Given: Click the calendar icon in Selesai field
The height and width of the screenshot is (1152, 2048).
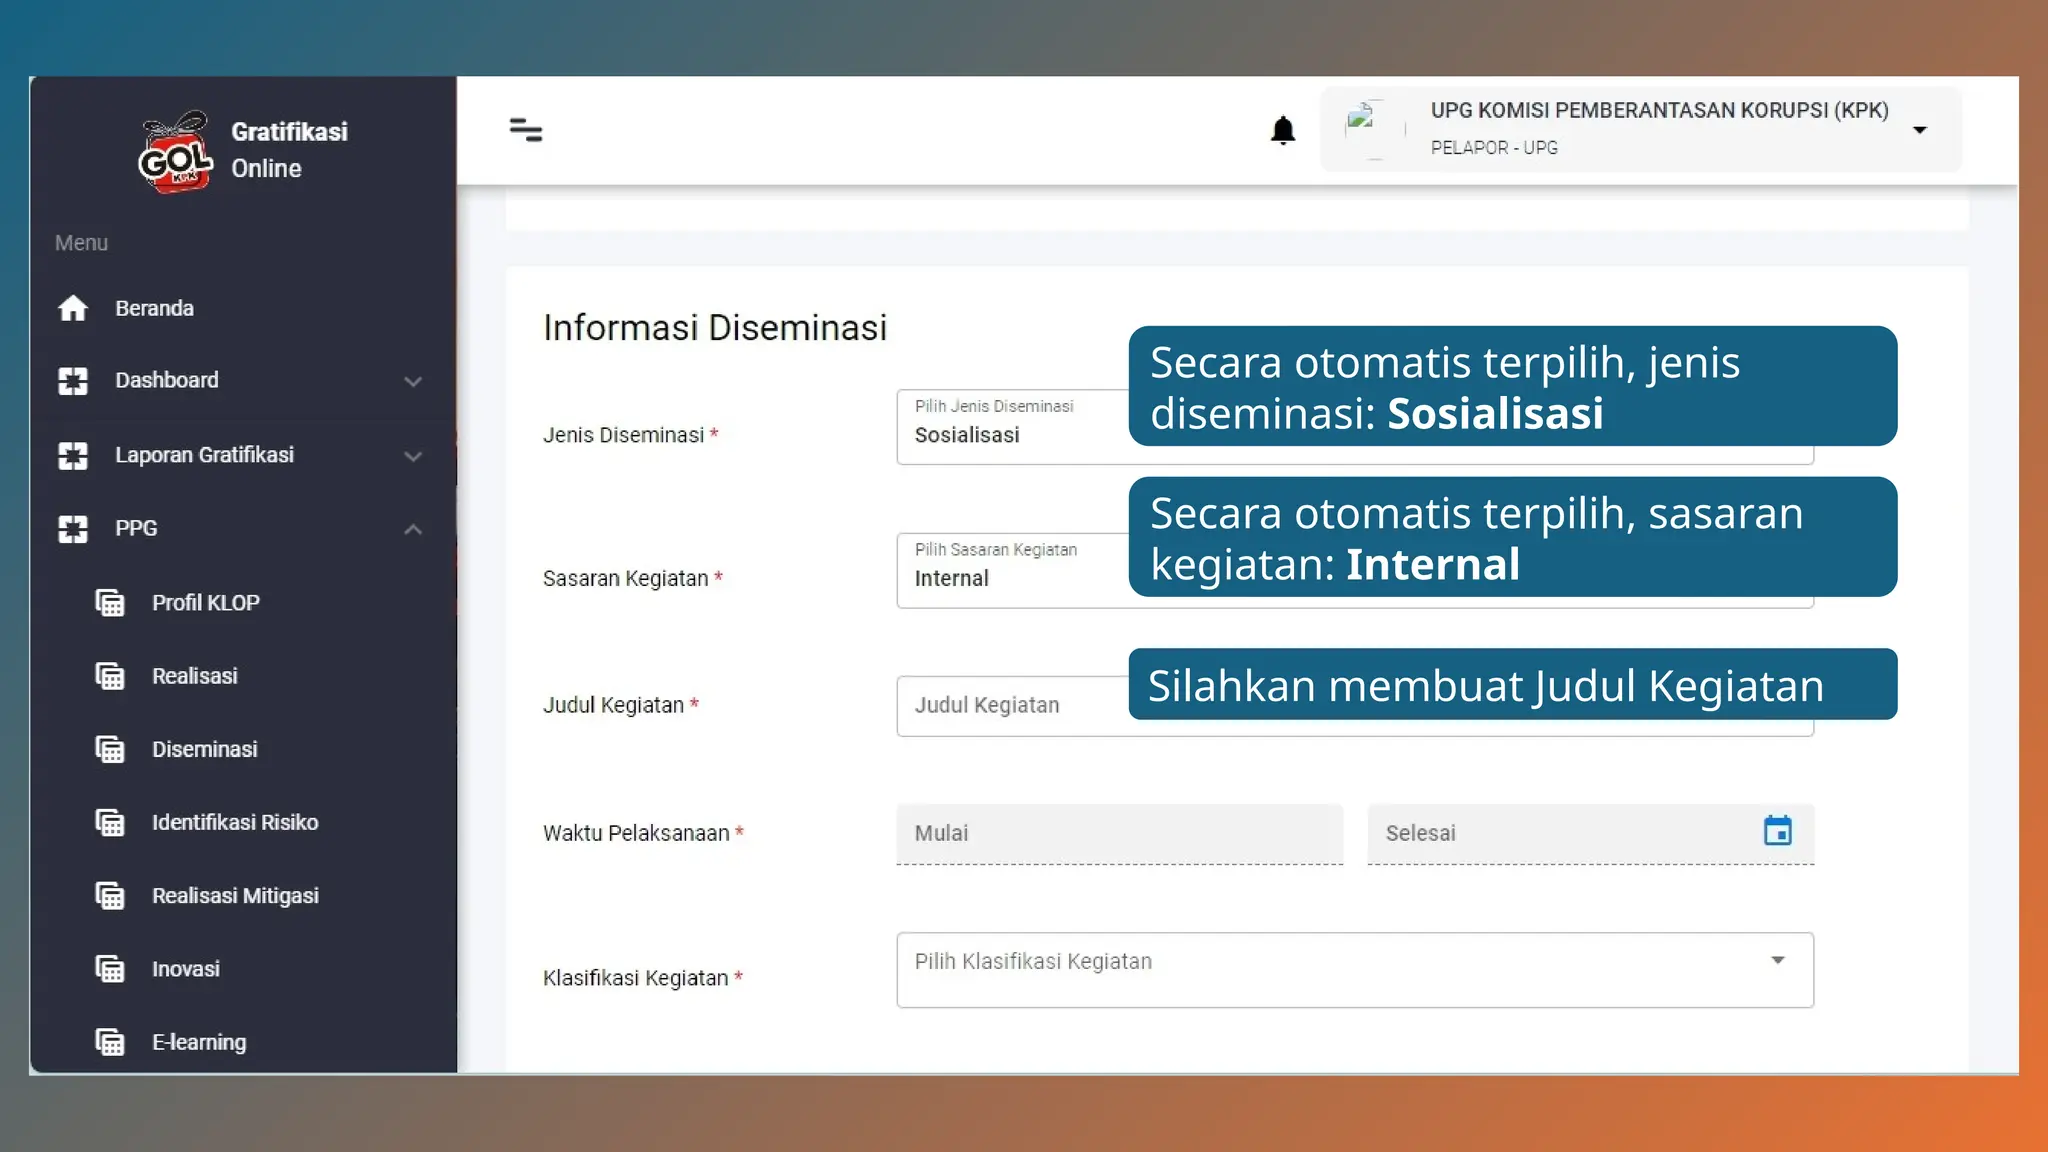Looking at the screenshot, I should coord(1777,831).
